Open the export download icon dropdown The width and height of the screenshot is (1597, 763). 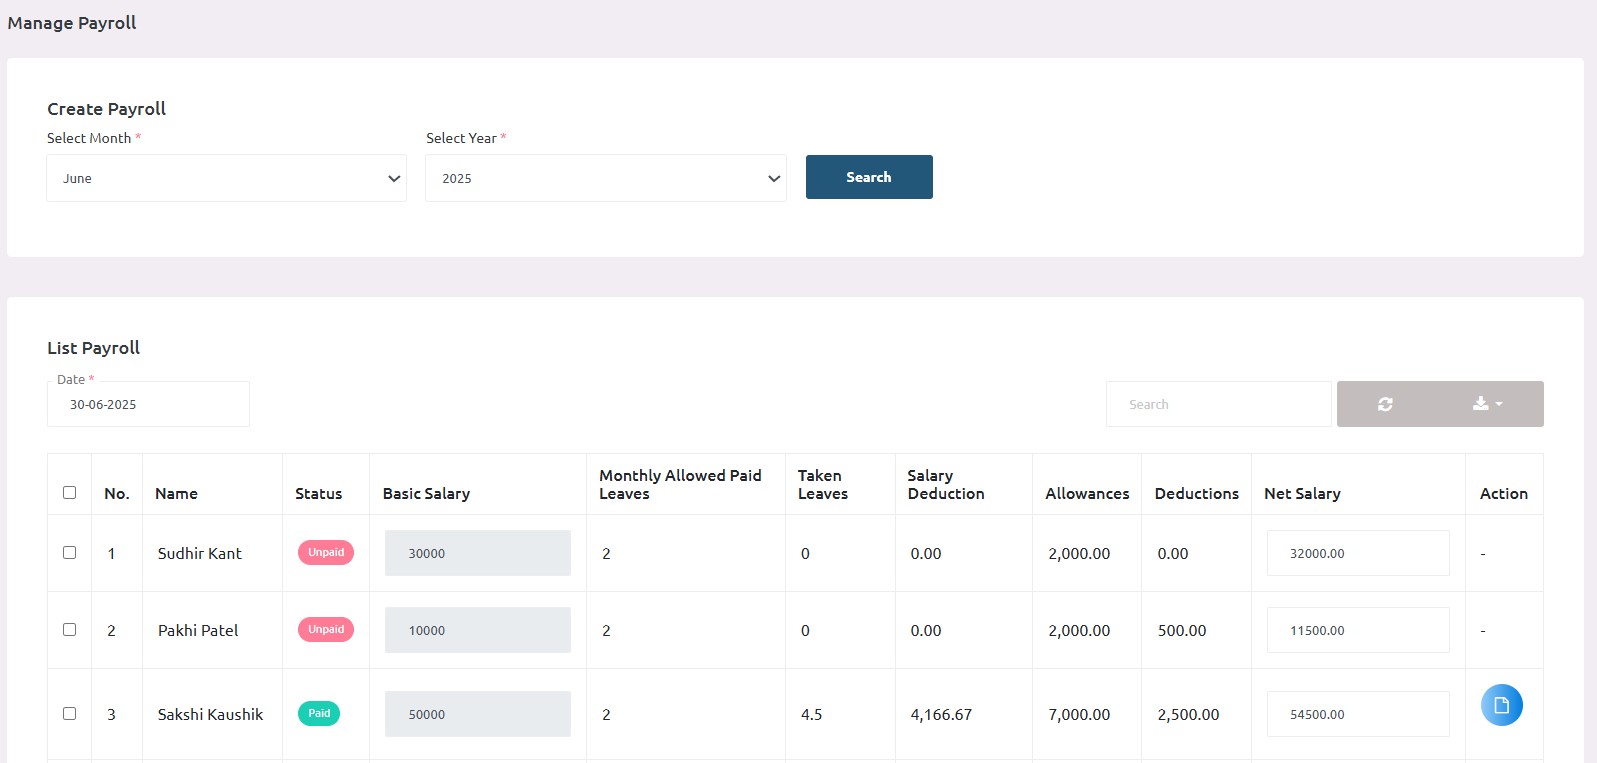(x=1488, y=404)
